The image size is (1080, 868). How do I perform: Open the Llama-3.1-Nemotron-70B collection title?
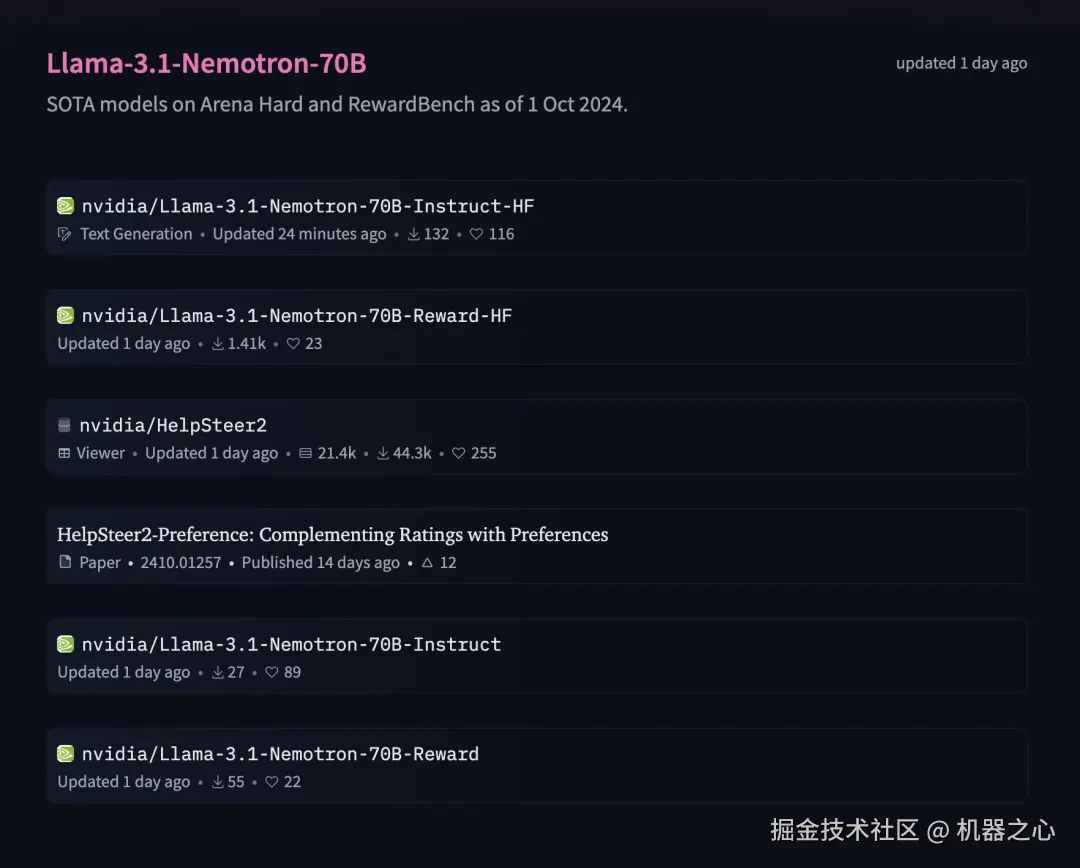pos(206,64)
